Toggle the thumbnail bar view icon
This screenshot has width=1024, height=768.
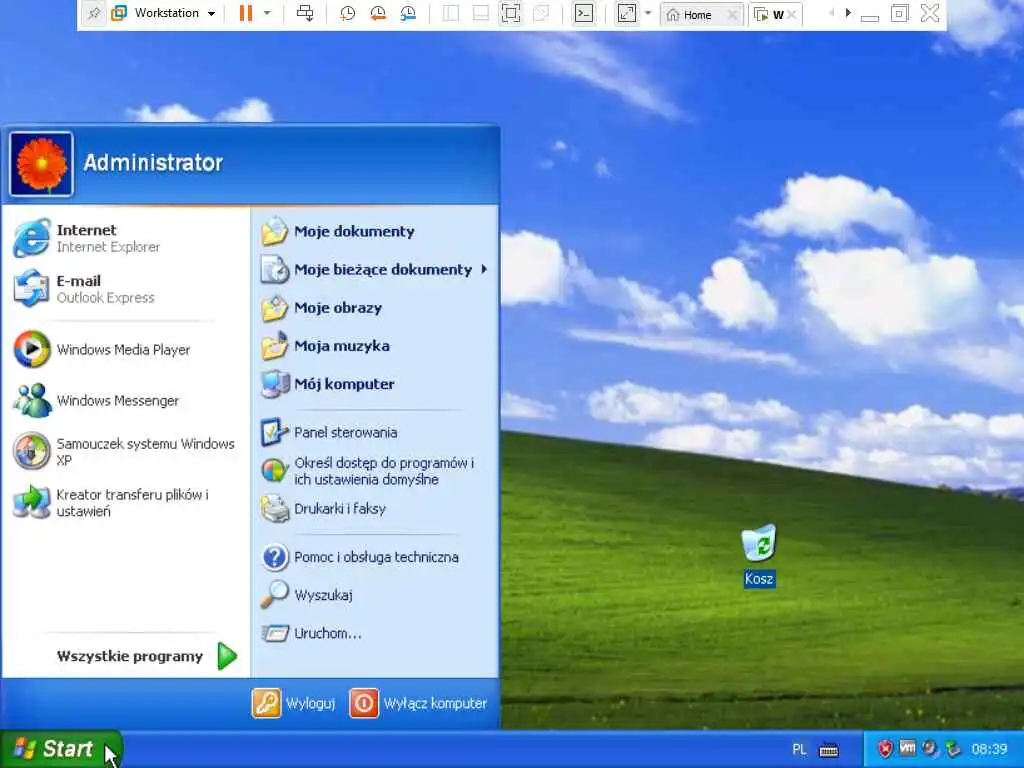tap(481, 13)
